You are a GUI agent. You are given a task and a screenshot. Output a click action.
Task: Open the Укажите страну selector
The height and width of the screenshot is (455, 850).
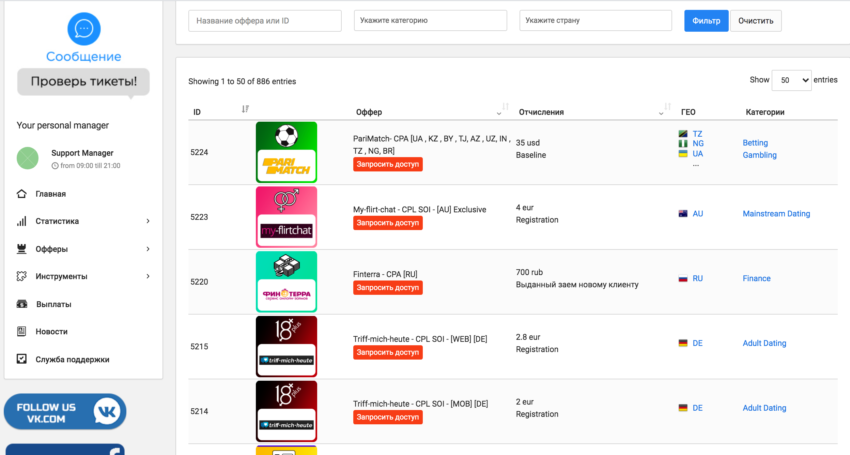point(595,21)
